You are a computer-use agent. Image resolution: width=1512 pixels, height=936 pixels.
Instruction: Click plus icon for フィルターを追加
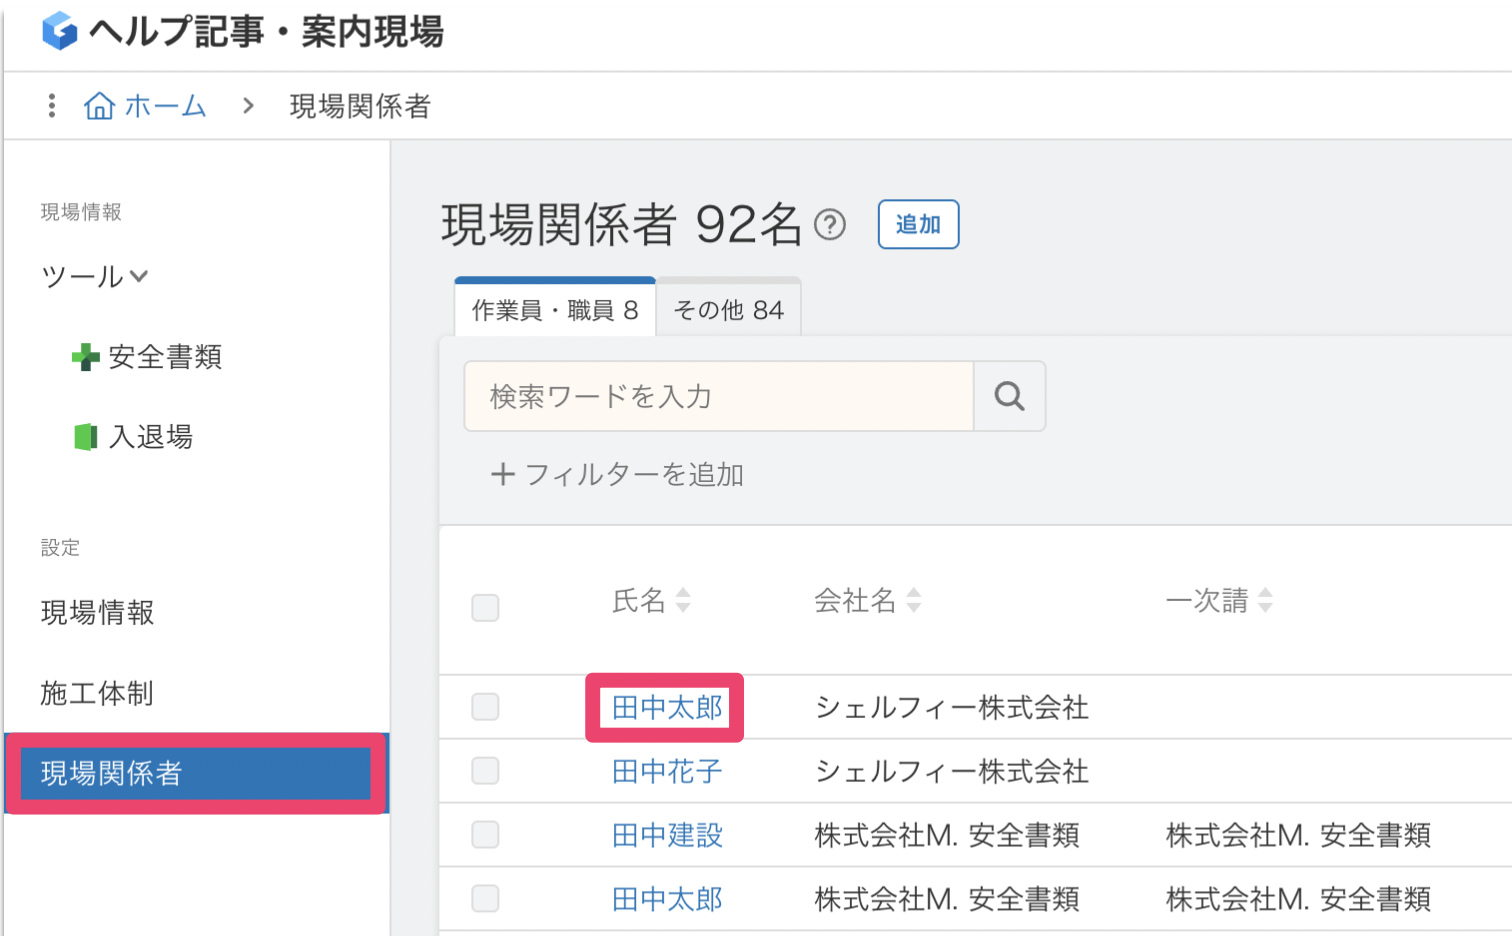[502, 474]
